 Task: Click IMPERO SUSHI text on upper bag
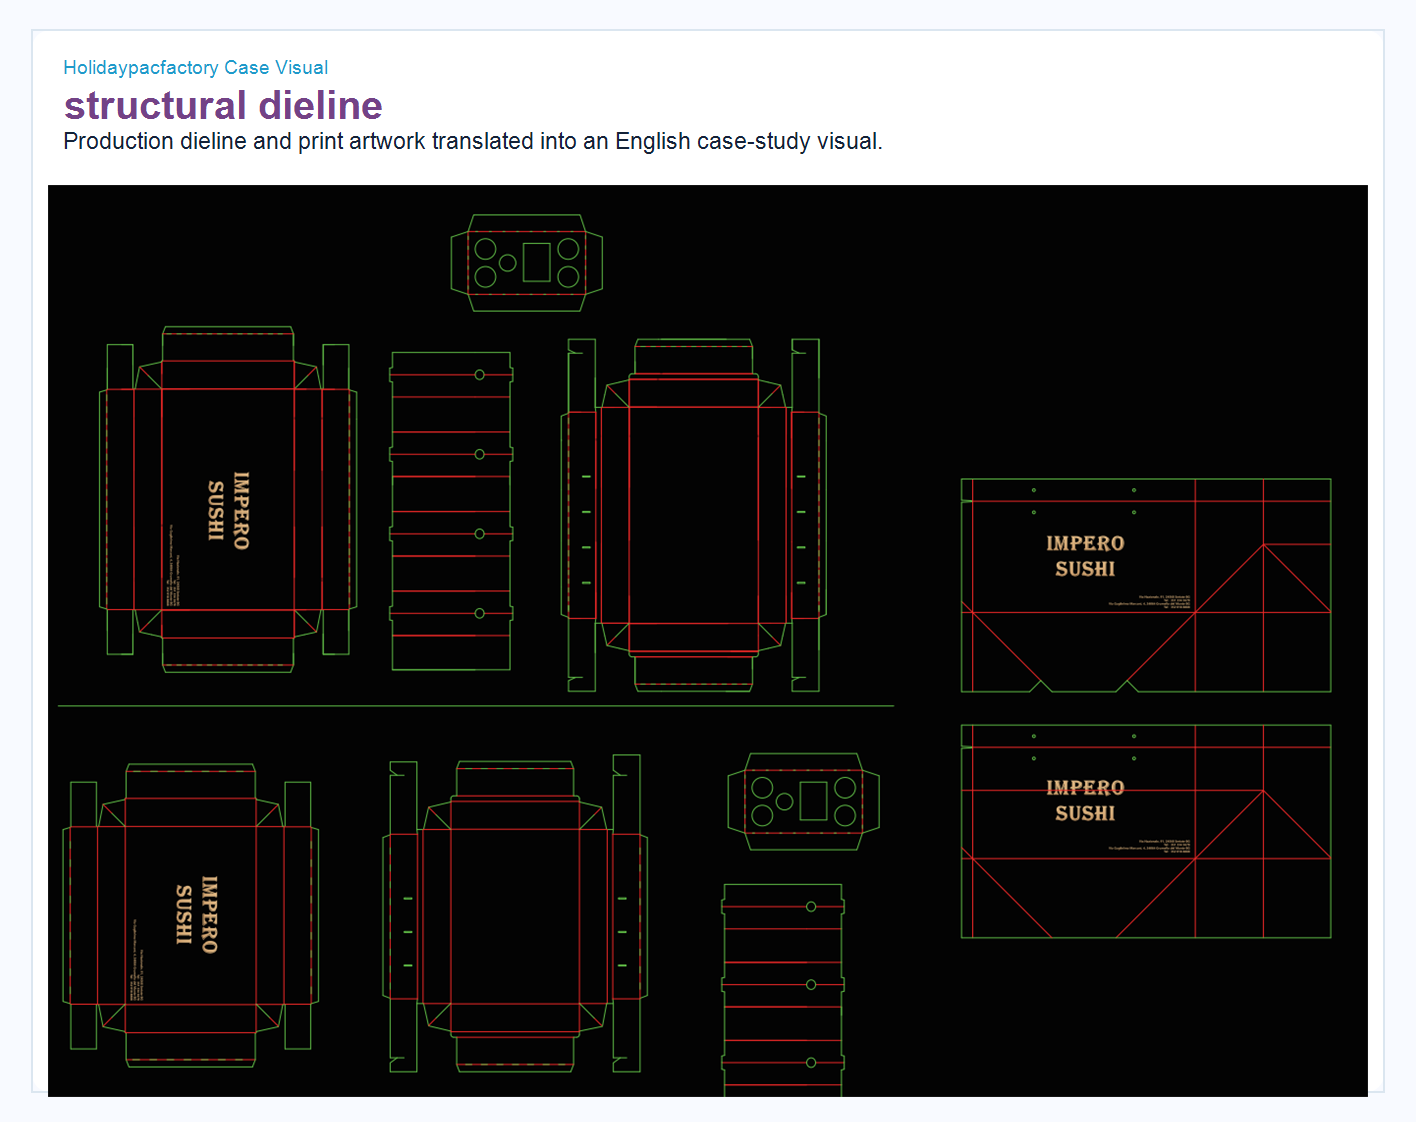1085,556
